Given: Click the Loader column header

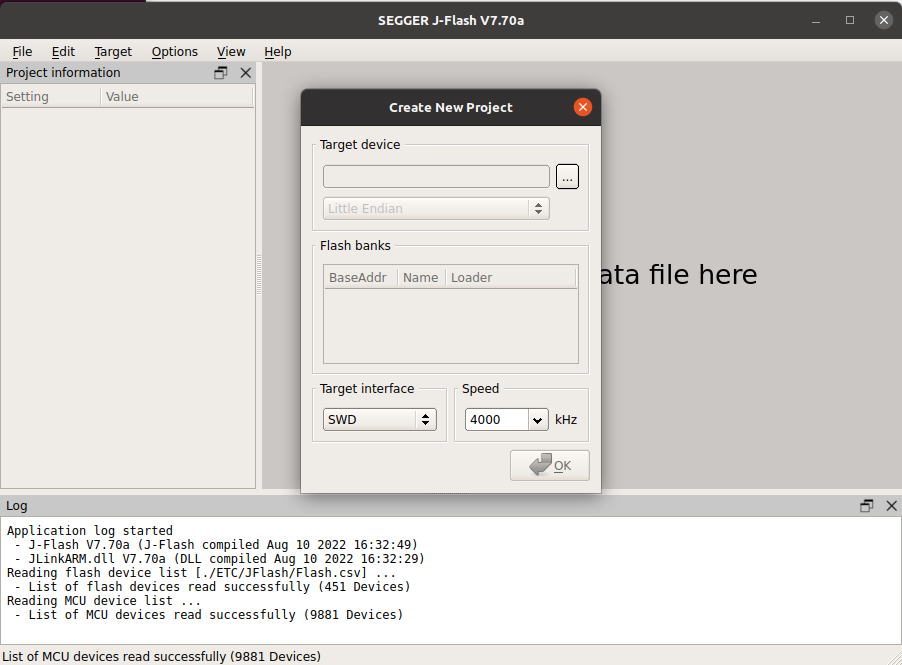Looking at the screenshot, I should [511, 278].
